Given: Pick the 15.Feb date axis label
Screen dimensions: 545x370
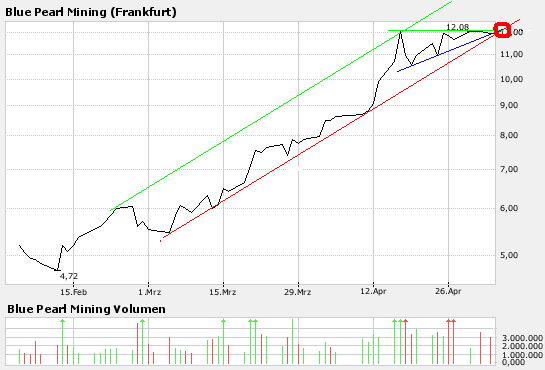Looking at the screenshot, I should point(73,292).
